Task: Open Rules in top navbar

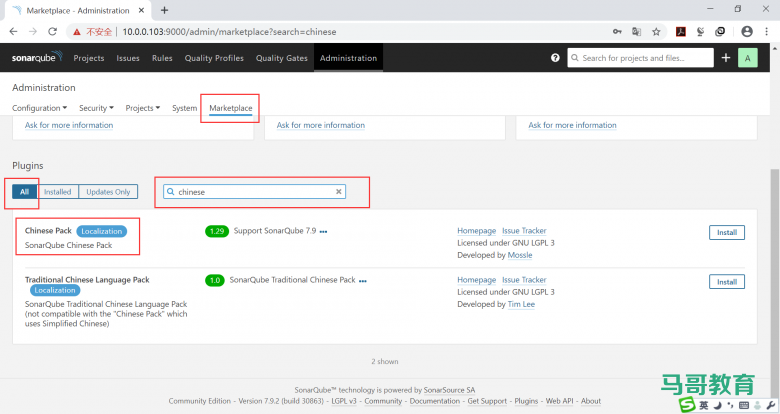Action: [162, 58]
